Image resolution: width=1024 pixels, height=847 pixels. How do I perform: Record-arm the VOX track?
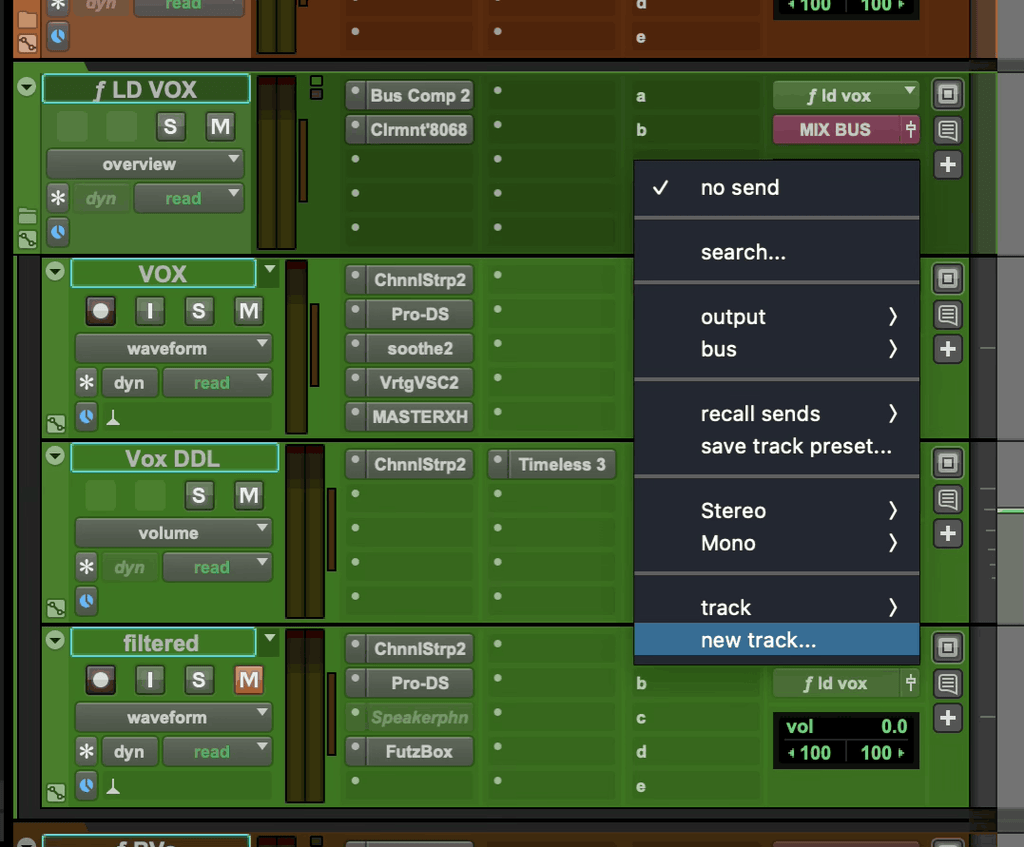pos(101,312)
